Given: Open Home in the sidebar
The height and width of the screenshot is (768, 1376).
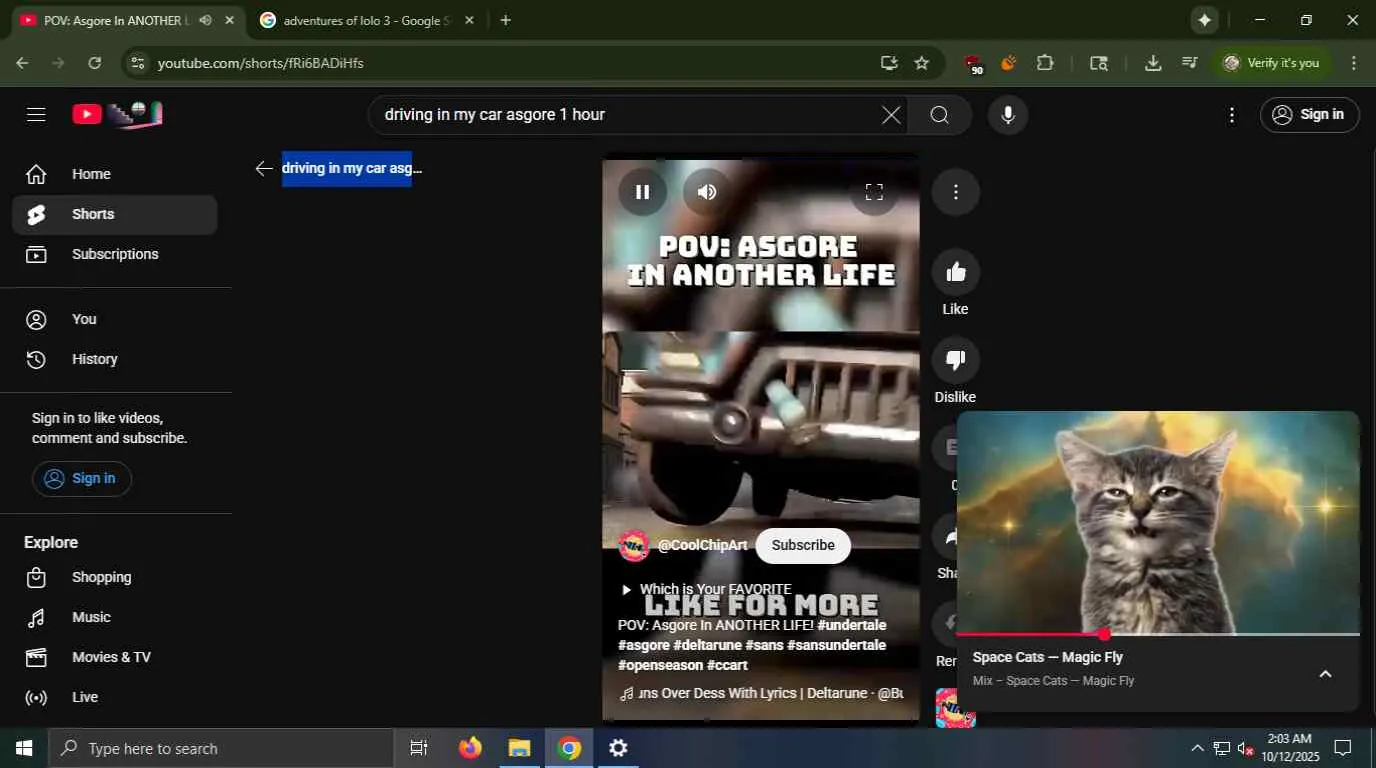Looking at the screenshot, I should coord(114,174).
